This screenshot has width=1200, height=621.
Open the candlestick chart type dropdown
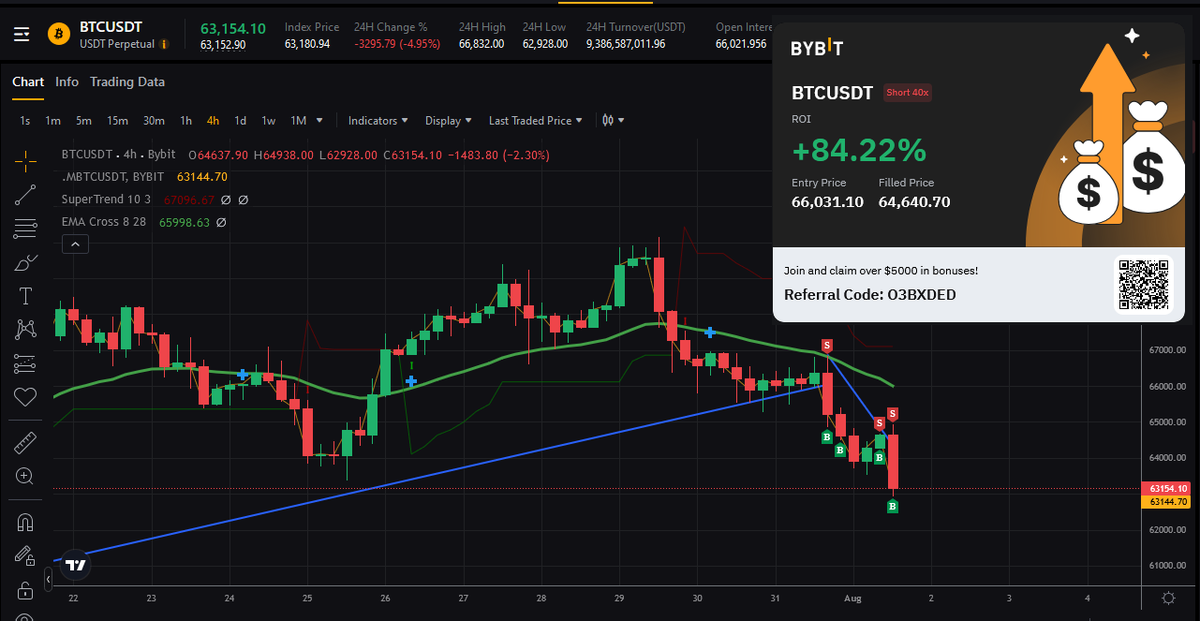point(613,120)
